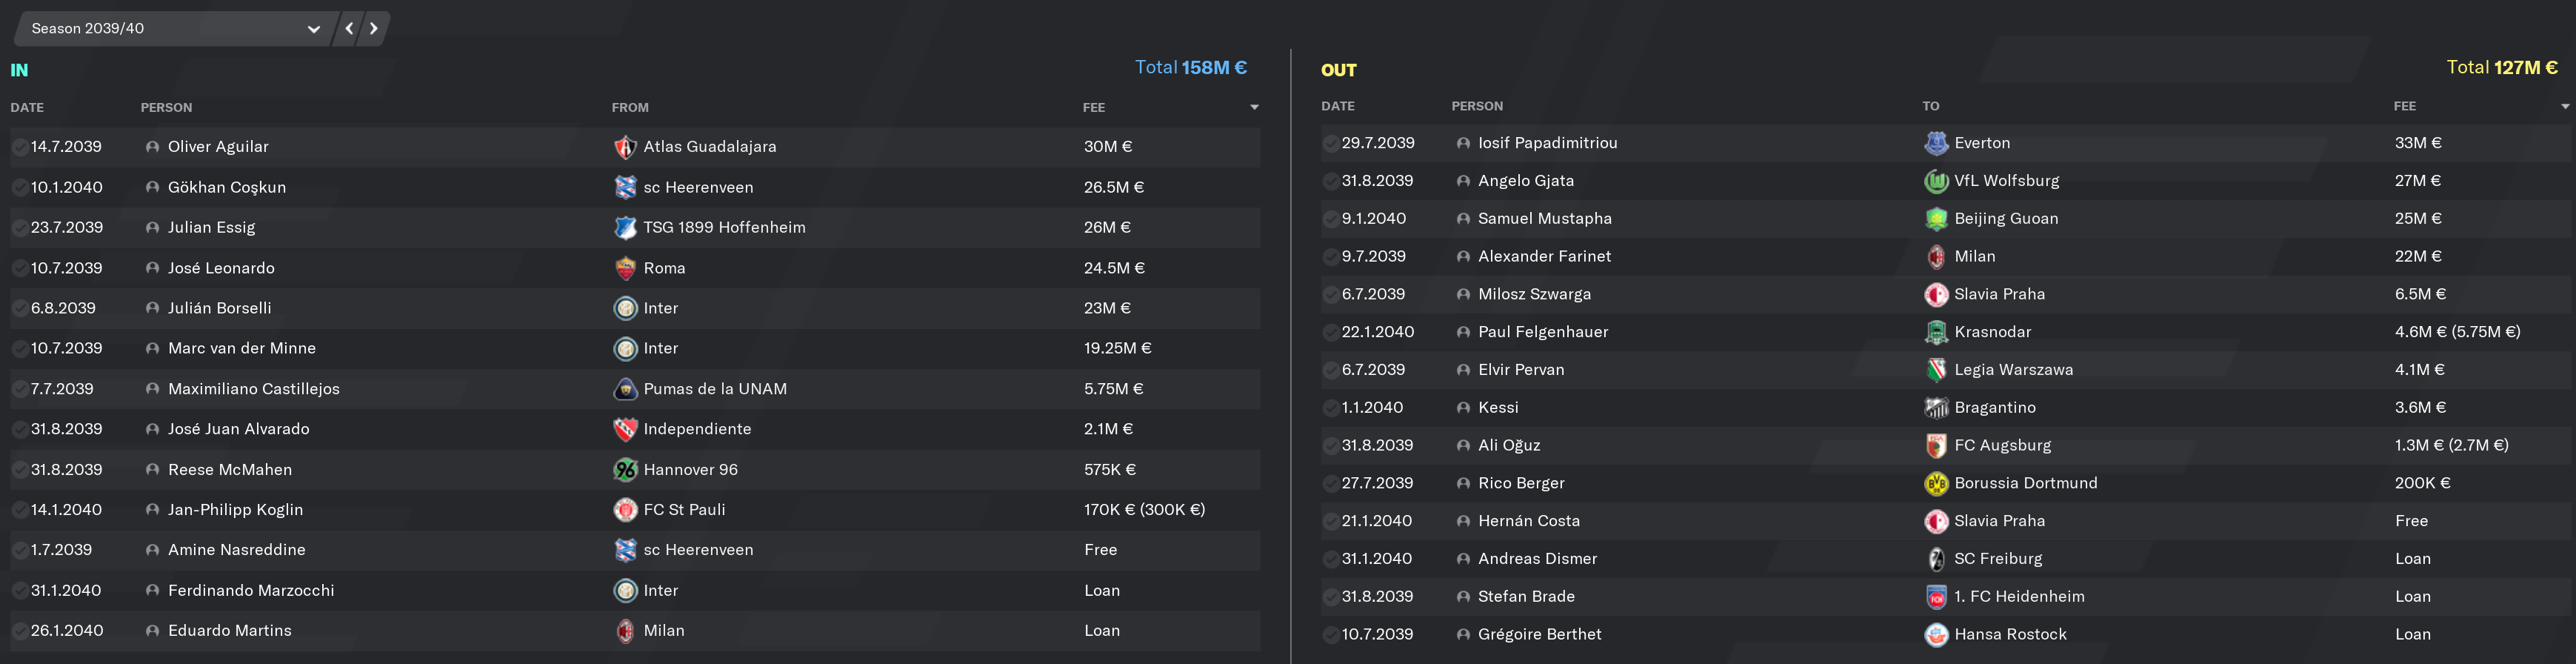Click the Hannover 96 club badge
Viewport: 2576px width, 664px height.
(x=625, y=470)
